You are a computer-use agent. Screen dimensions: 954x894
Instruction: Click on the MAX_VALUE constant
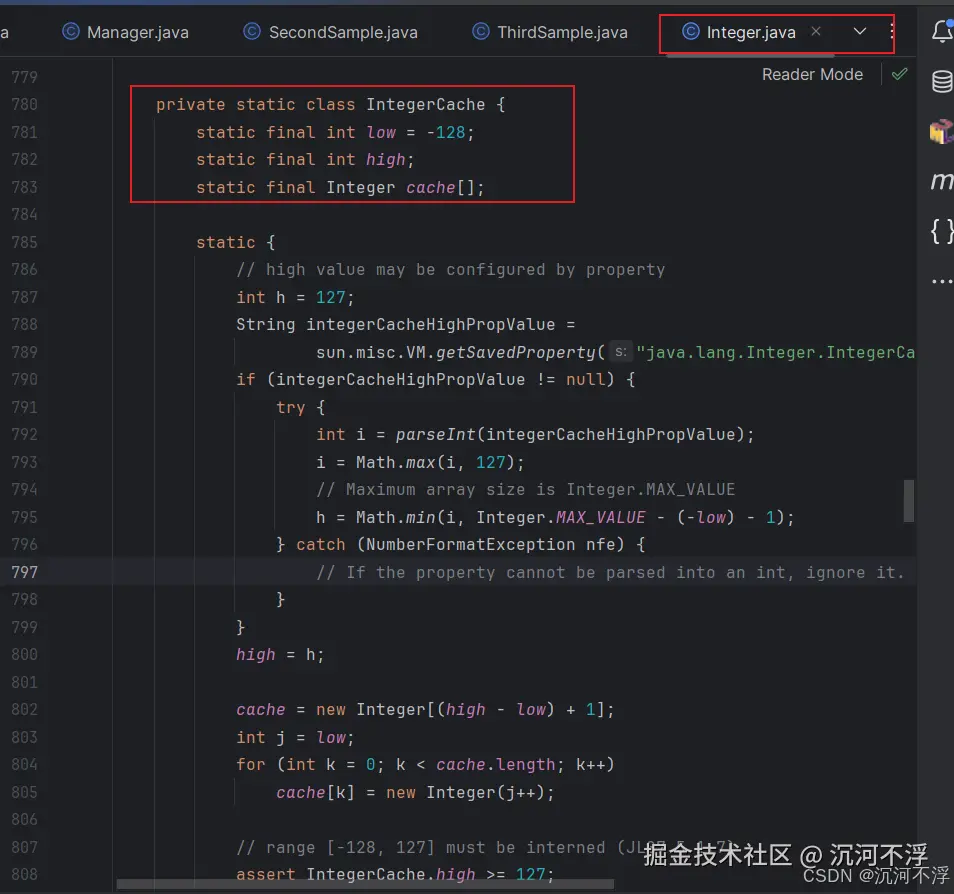601,517
